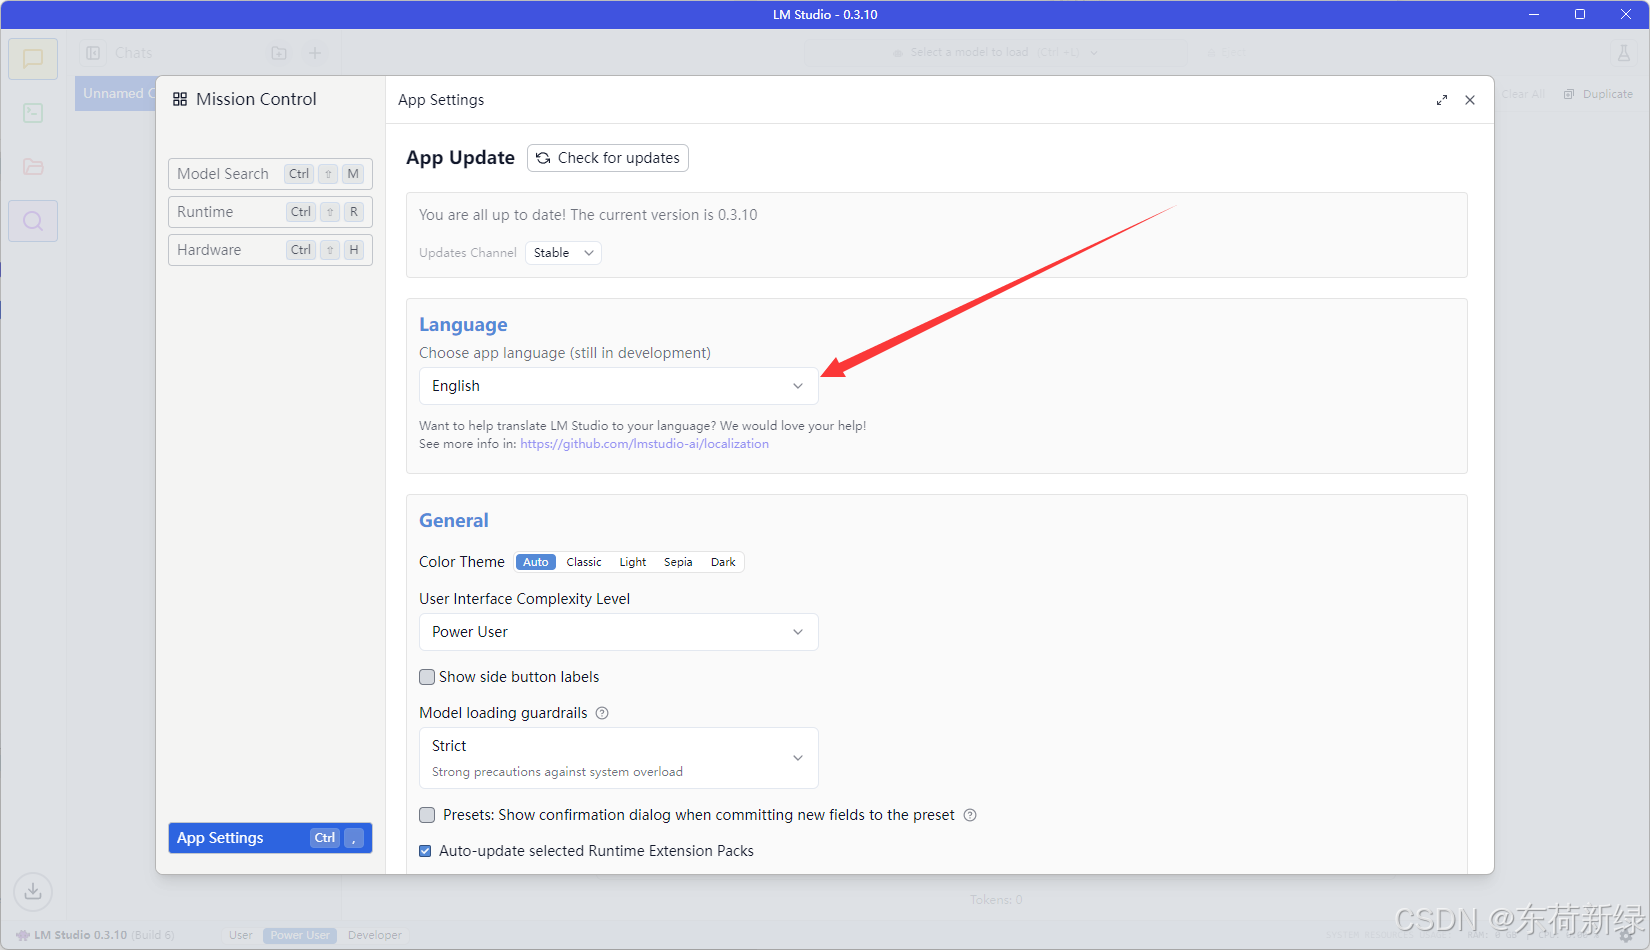Open Model loading guardrails Strict dropdown
1650x950 pixels.
click(619, 758)
